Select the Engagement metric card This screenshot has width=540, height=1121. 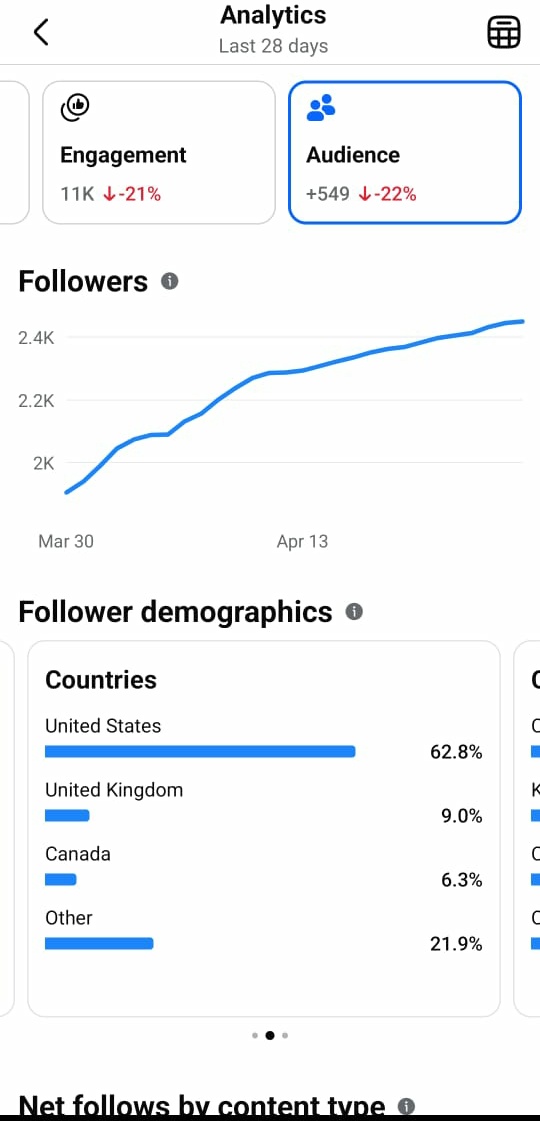pyautogui.click(x=159, y=152)
